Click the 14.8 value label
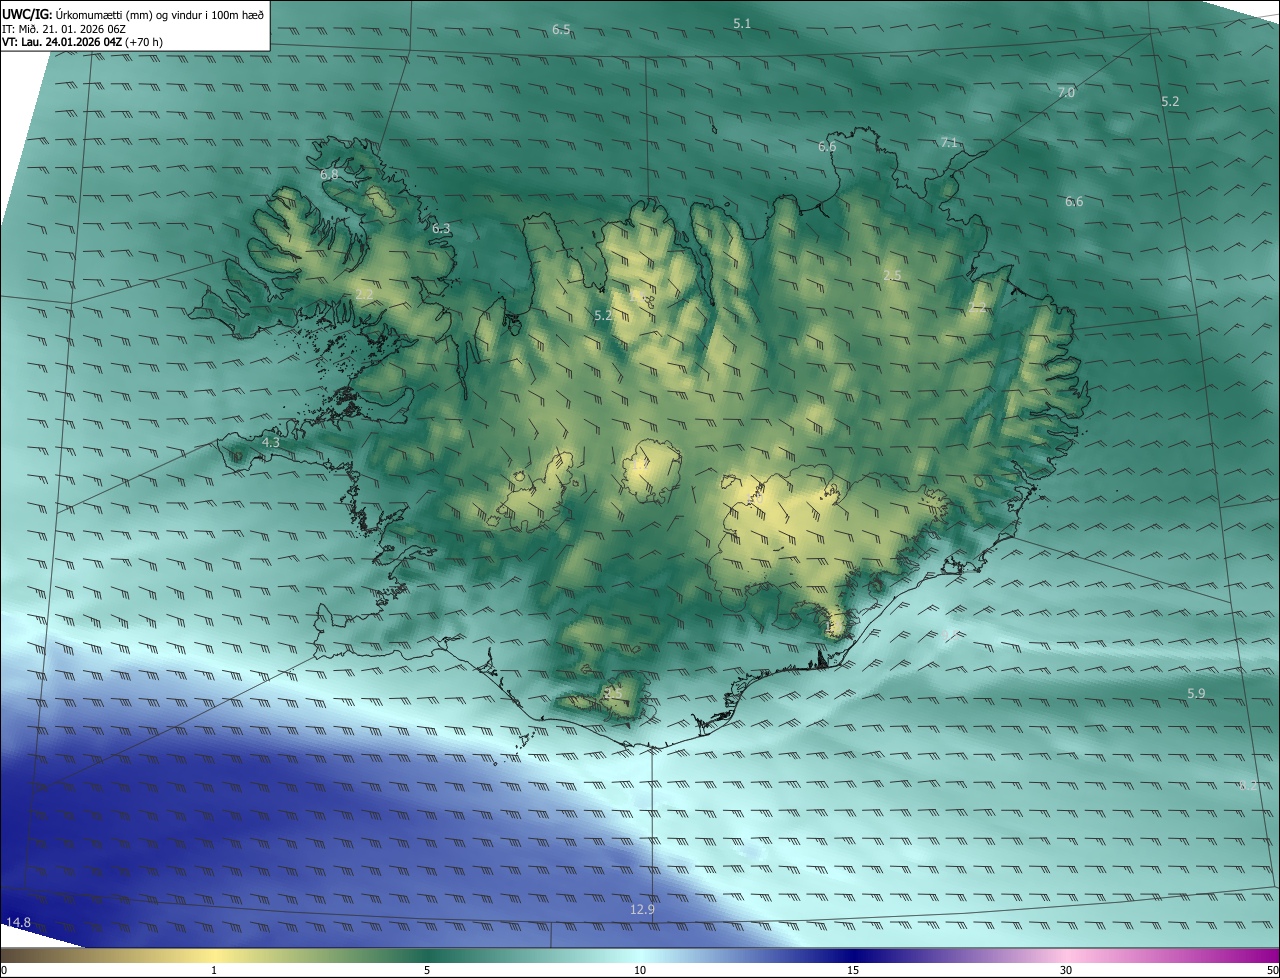 tap(18, 922)
